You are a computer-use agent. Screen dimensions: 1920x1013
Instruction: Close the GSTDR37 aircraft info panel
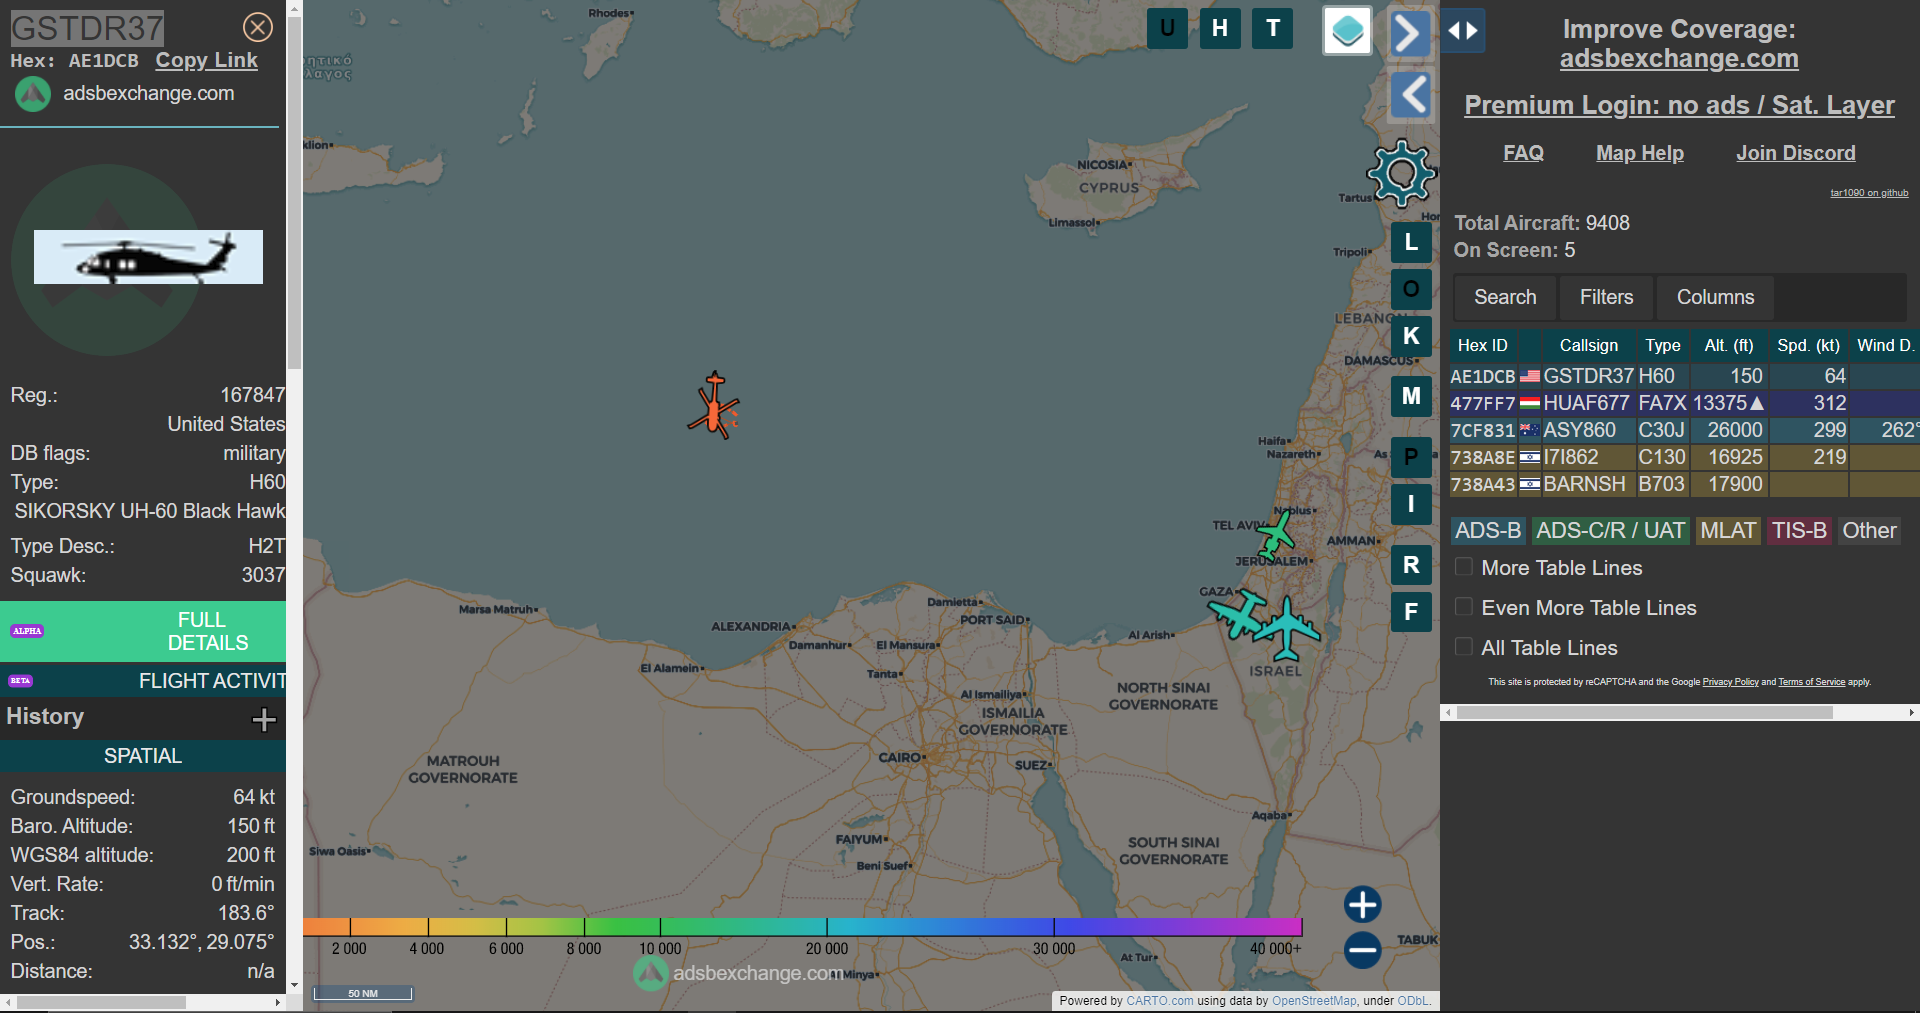(258, 27)
